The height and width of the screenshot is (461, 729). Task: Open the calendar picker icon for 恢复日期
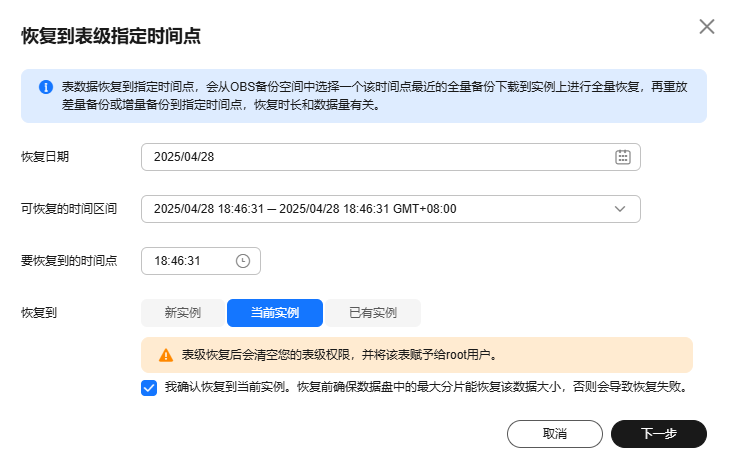[x=623, y=157]
